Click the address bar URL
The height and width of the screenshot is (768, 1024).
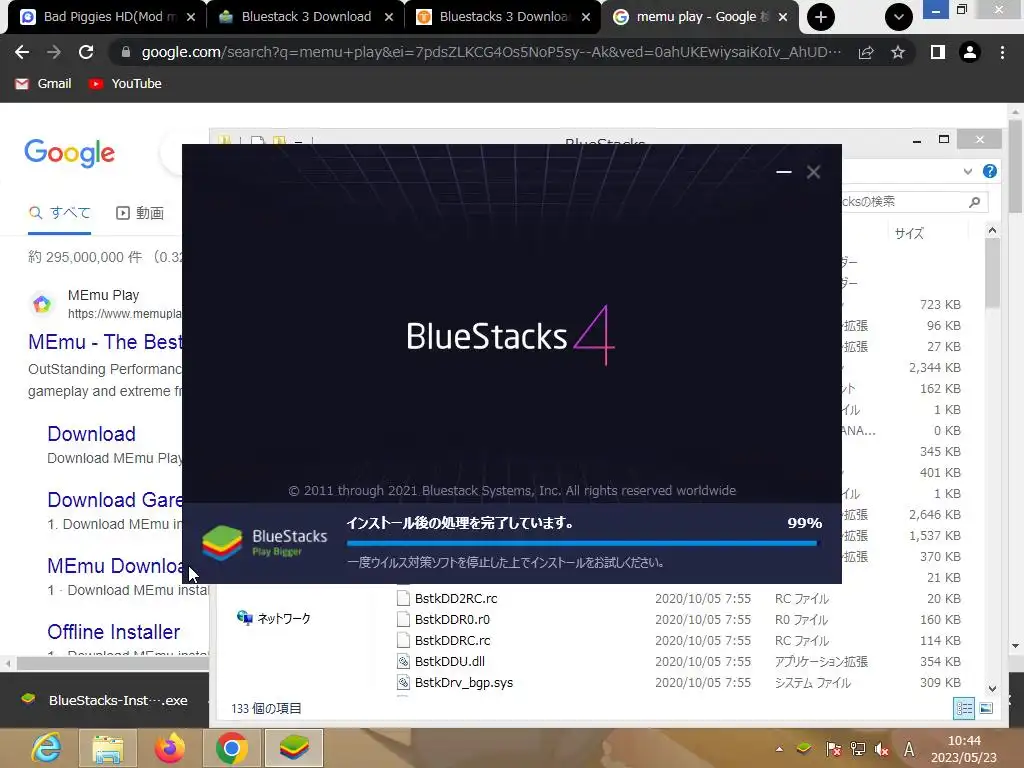tap(491, 52)
